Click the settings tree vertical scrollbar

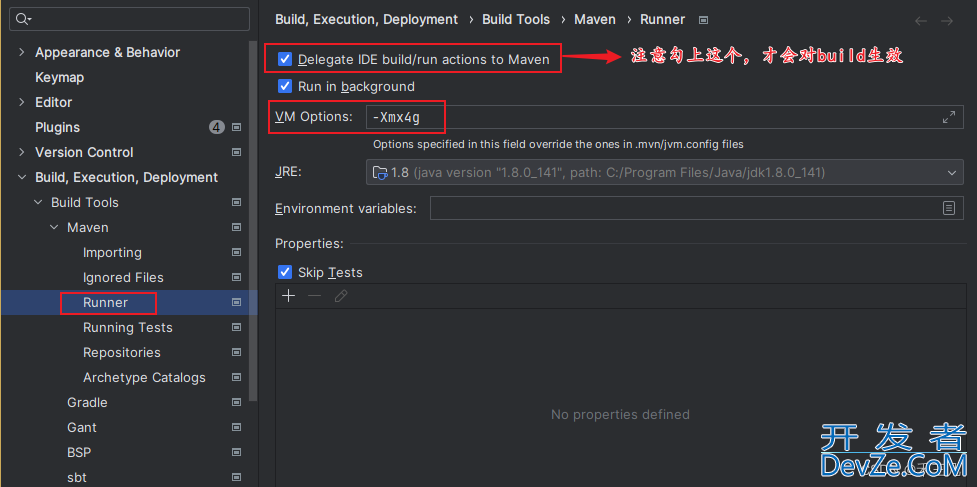(x=253, y=221)
